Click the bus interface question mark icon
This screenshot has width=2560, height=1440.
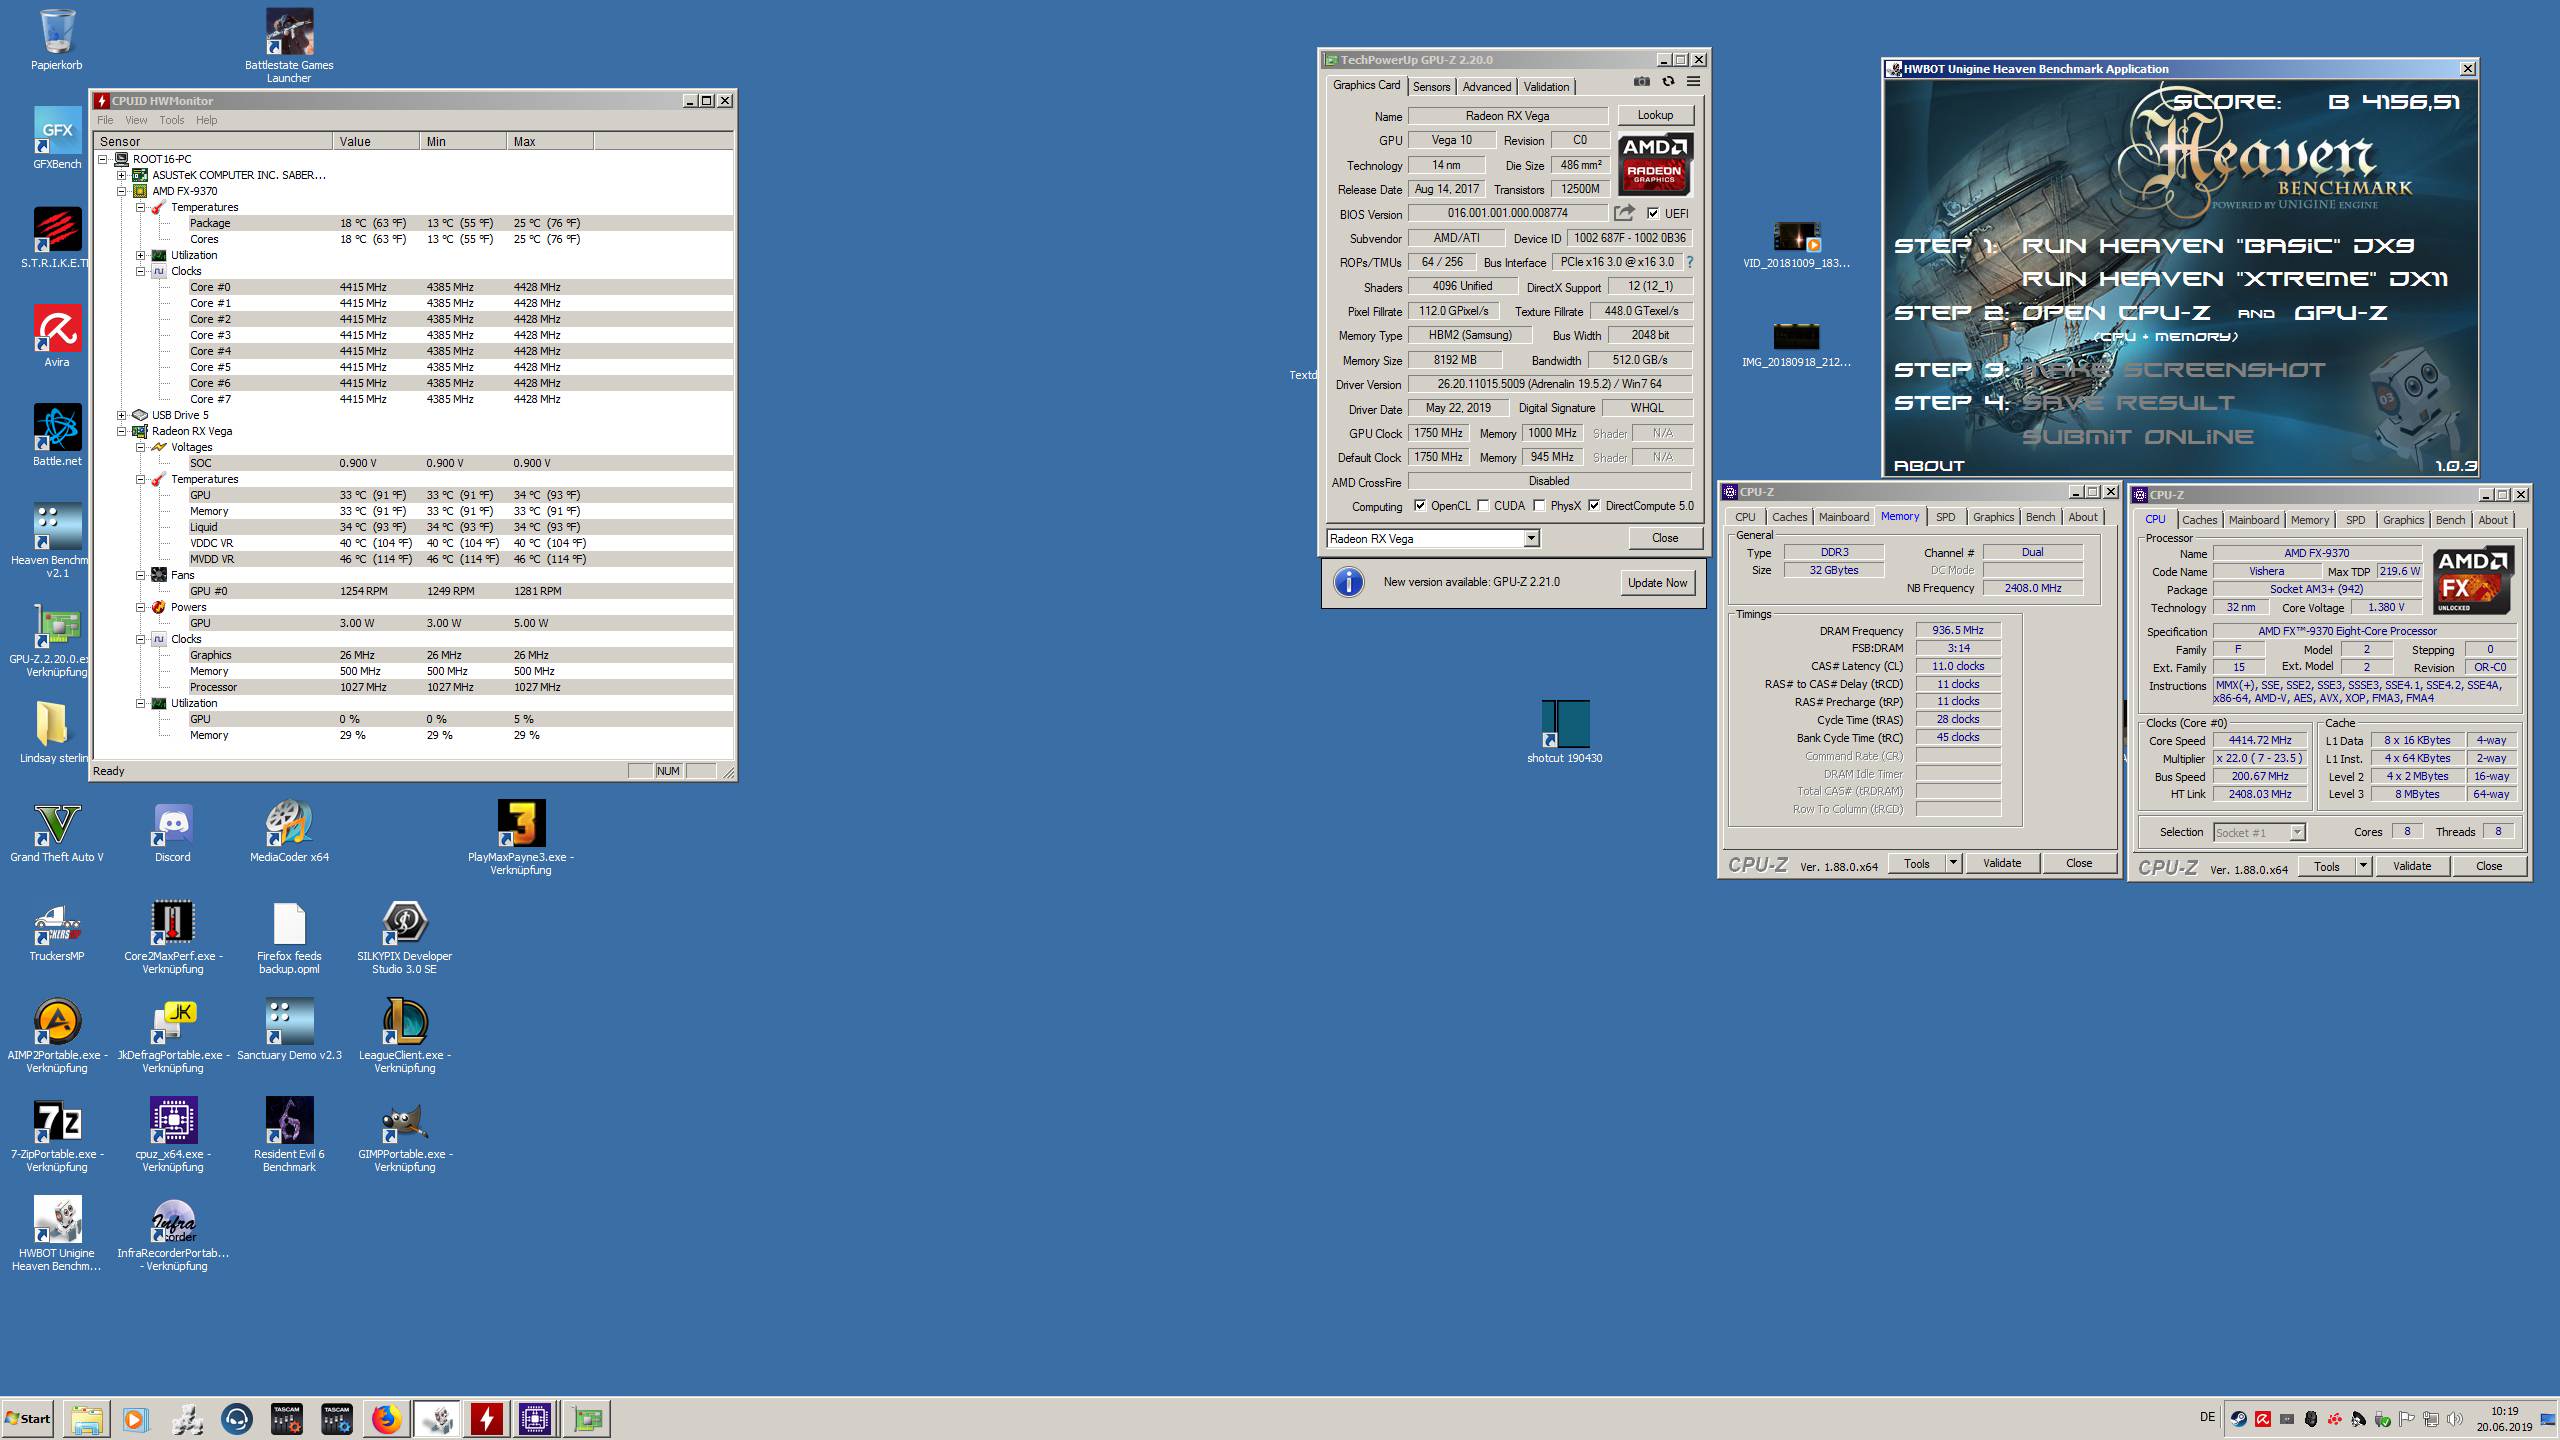coord(1690,262)
